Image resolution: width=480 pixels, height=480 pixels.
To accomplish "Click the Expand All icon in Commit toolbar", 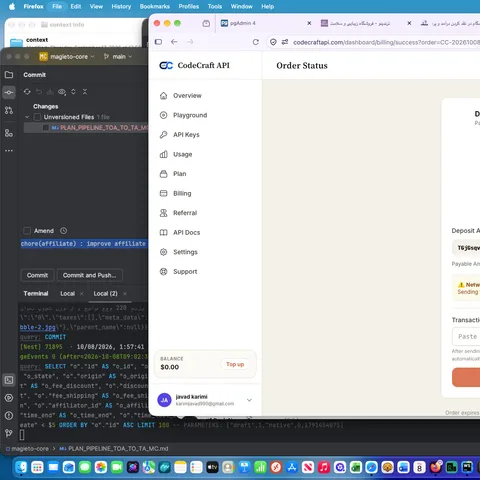I will (73, 92).
